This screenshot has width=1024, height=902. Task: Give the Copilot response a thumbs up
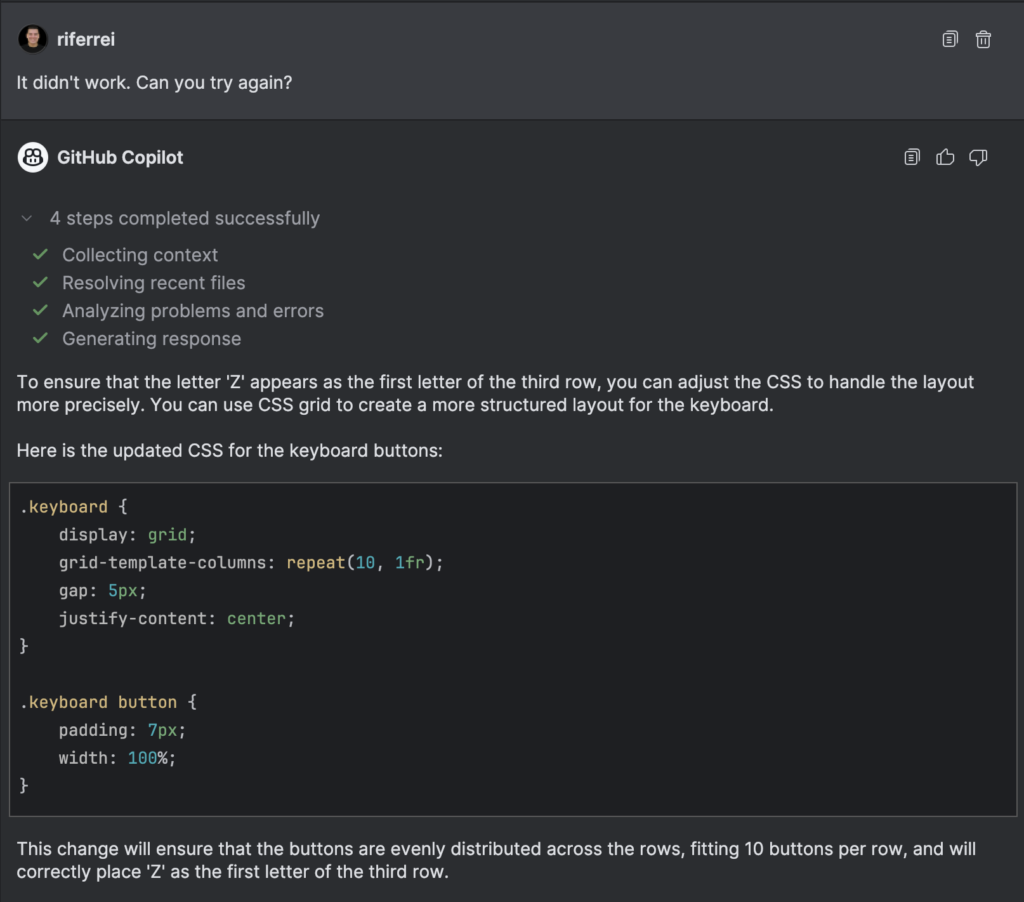[945, 157]
